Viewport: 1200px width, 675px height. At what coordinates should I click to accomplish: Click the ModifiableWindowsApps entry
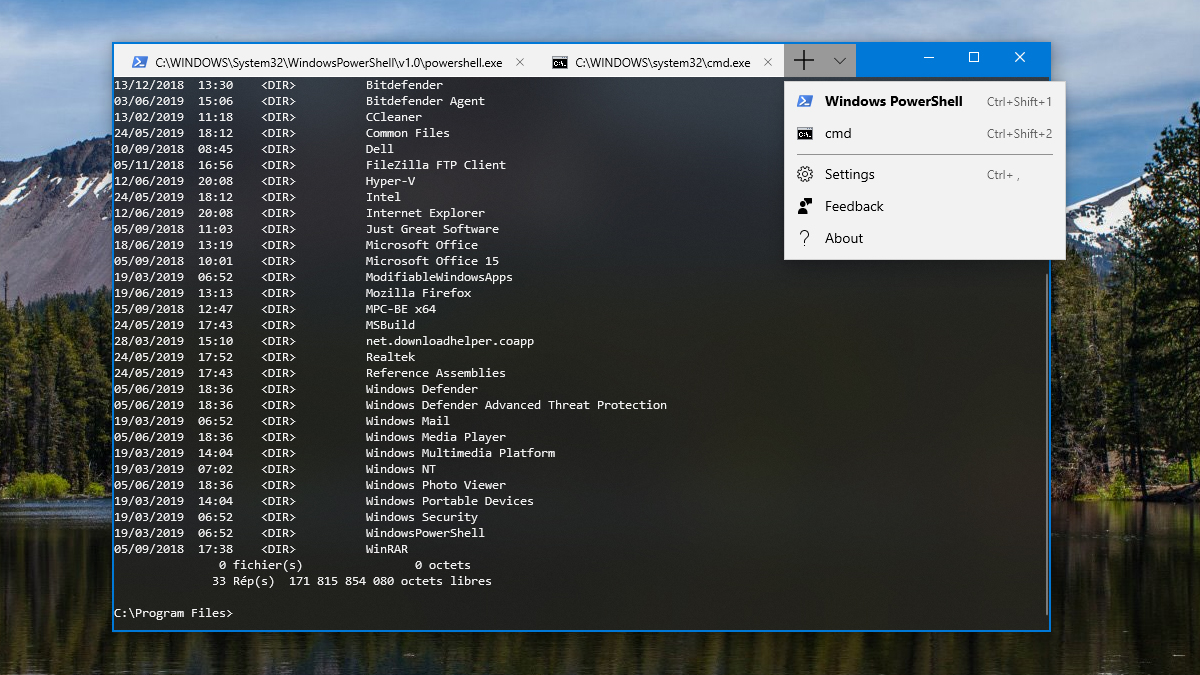pyautogui.click(x=439, y=277)
